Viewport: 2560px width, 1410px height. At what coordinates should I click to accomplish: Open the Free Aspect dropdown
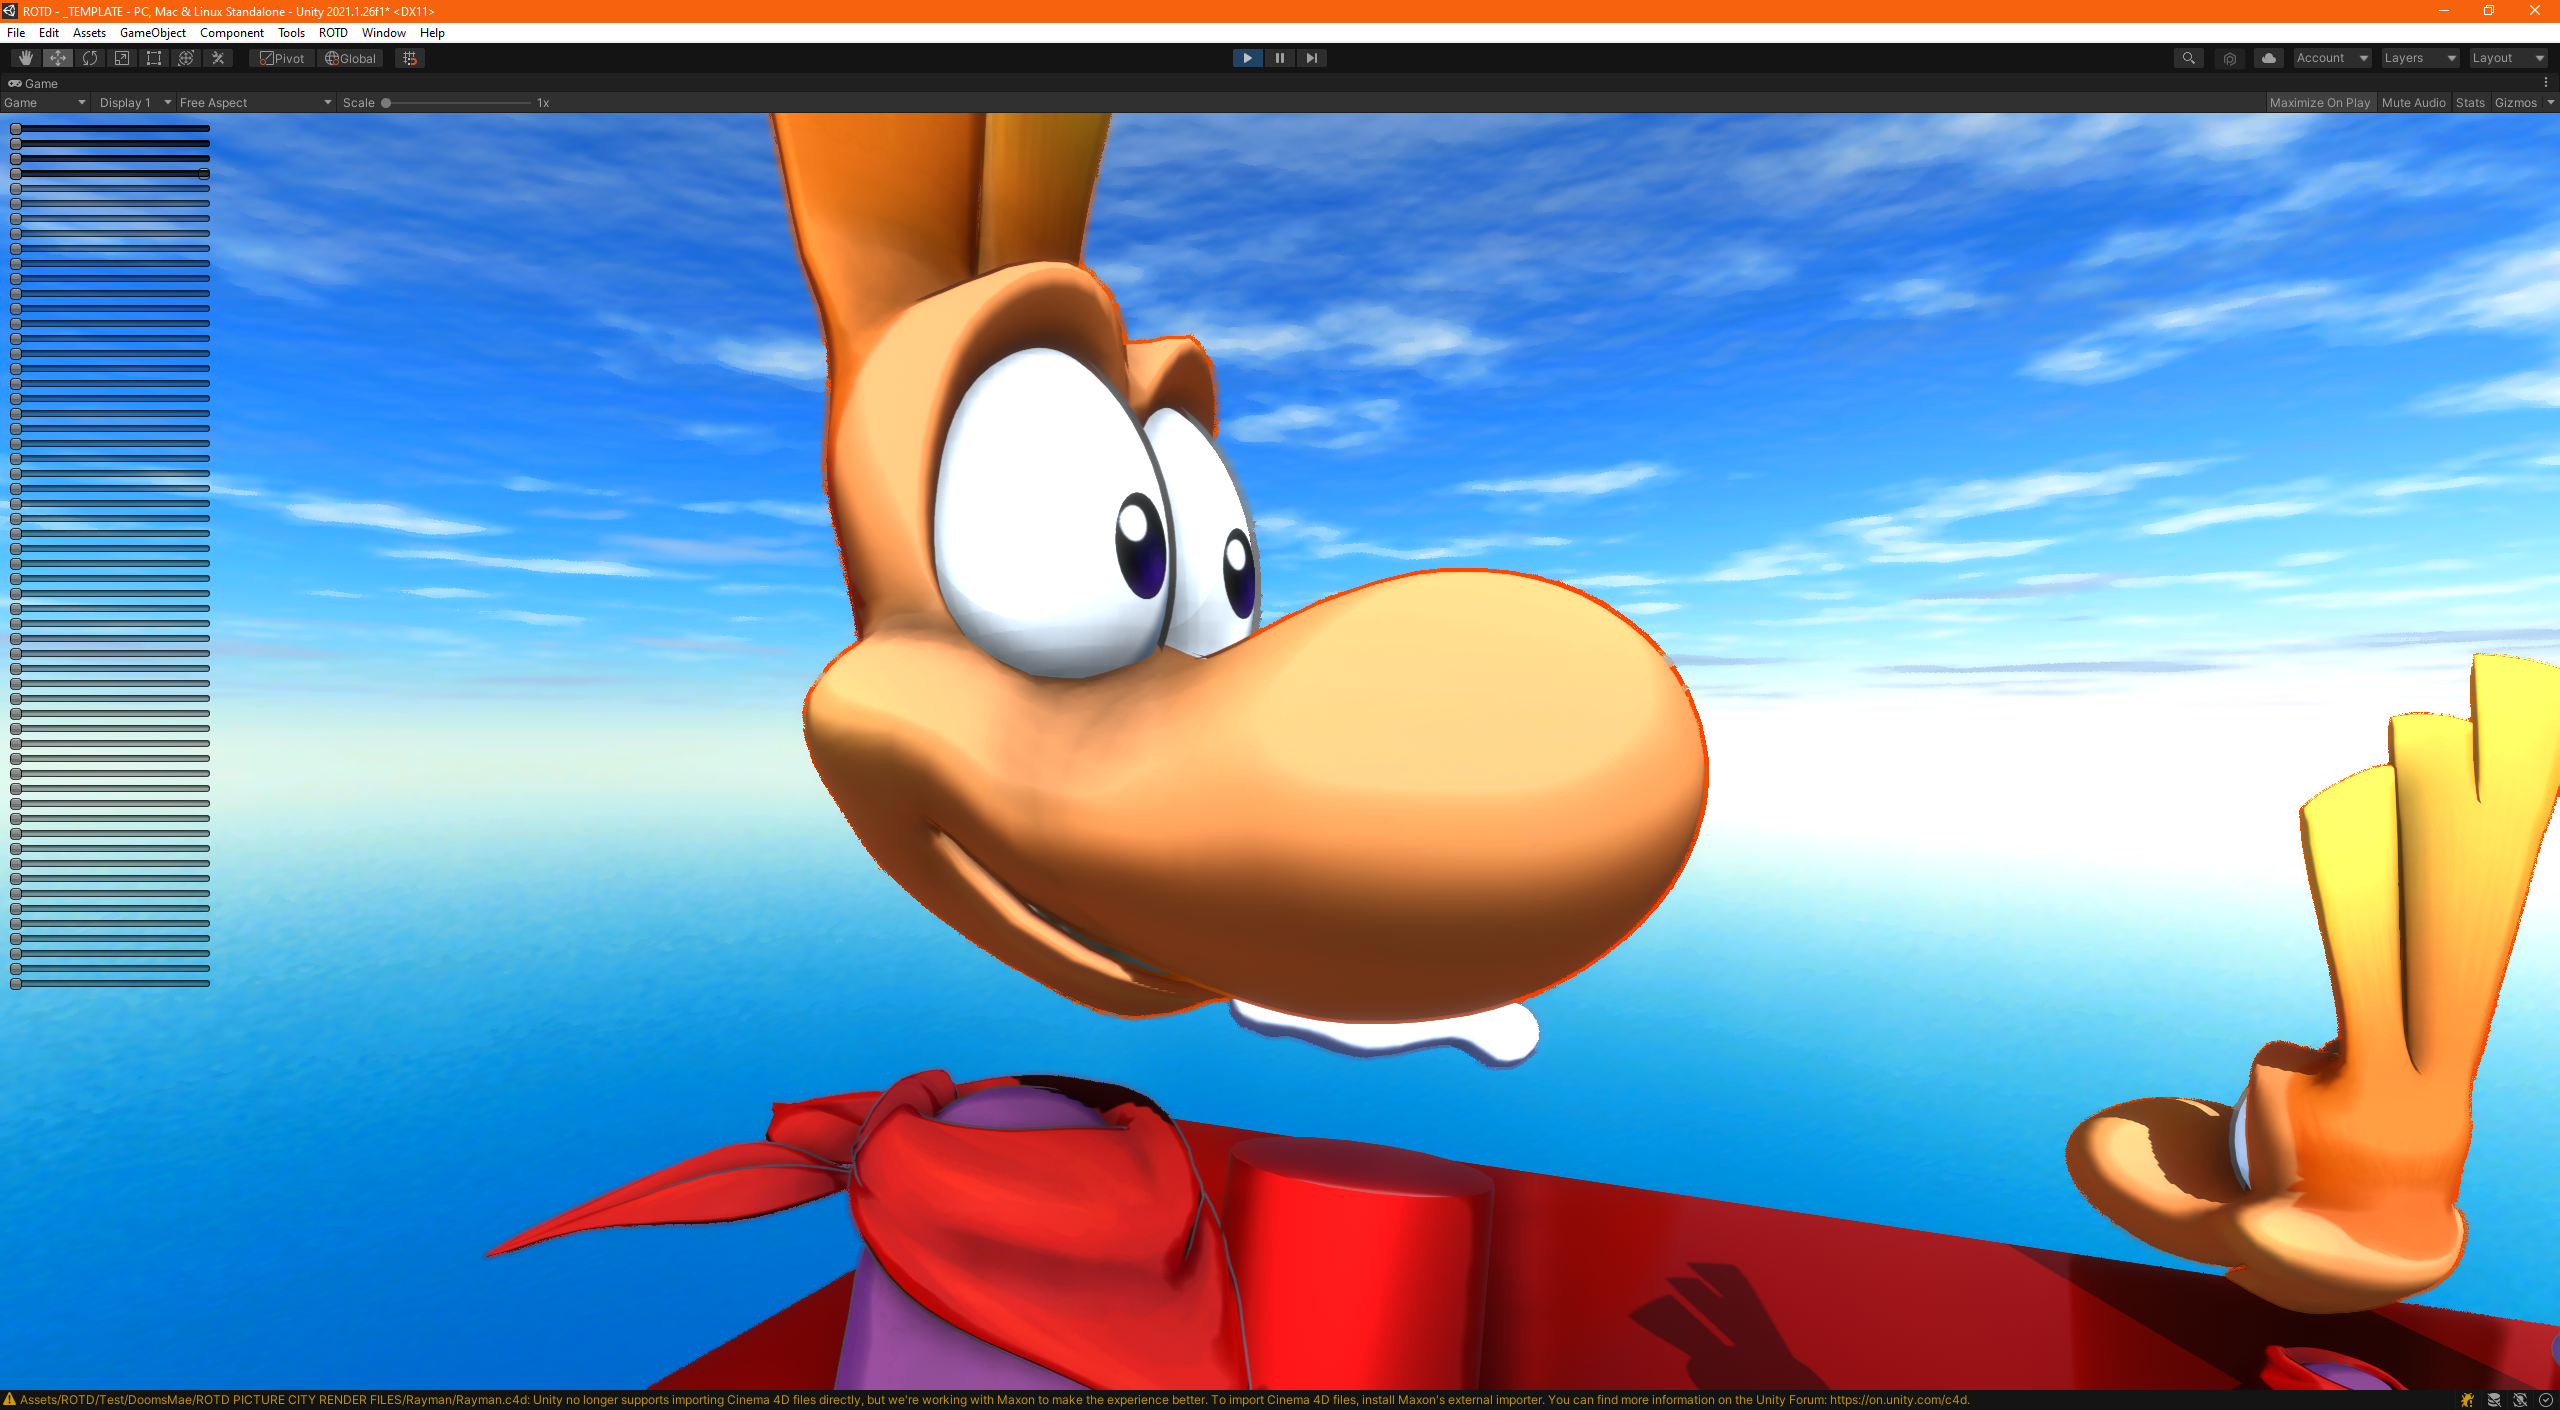click(255, 102)
